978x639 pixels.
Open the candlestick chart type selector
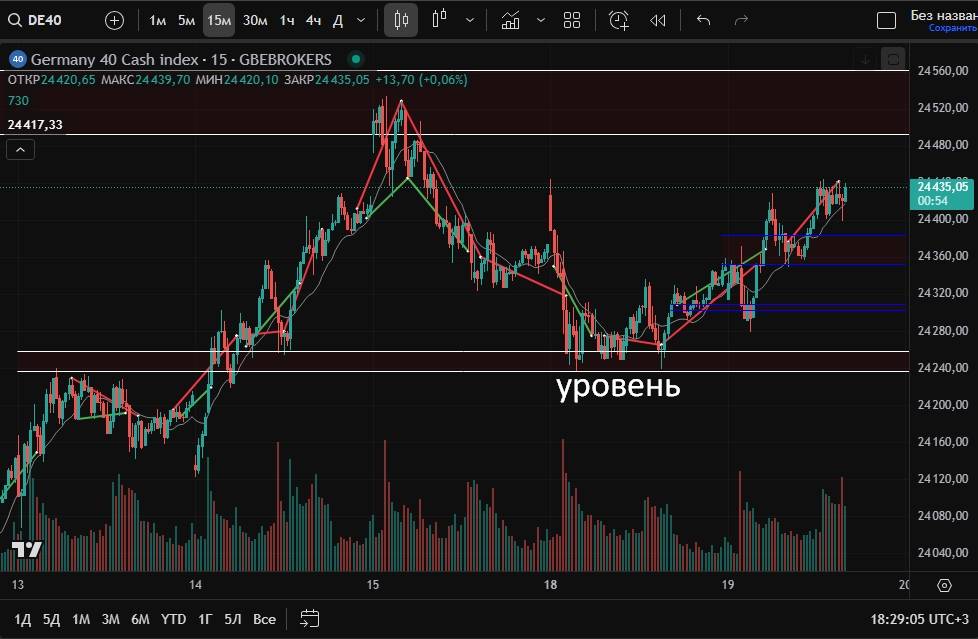[x=401, y=20]
